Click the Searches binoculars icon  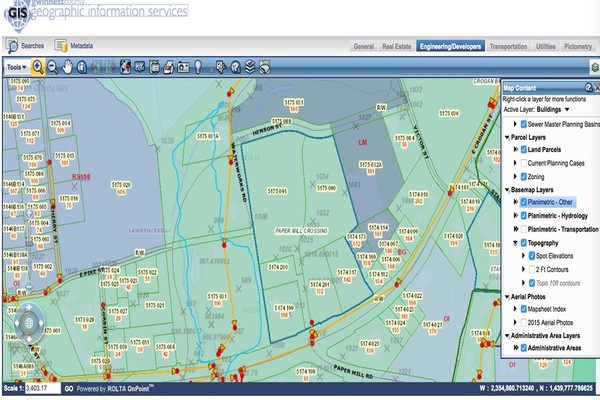pyautogui.click(x=12, y=46)
